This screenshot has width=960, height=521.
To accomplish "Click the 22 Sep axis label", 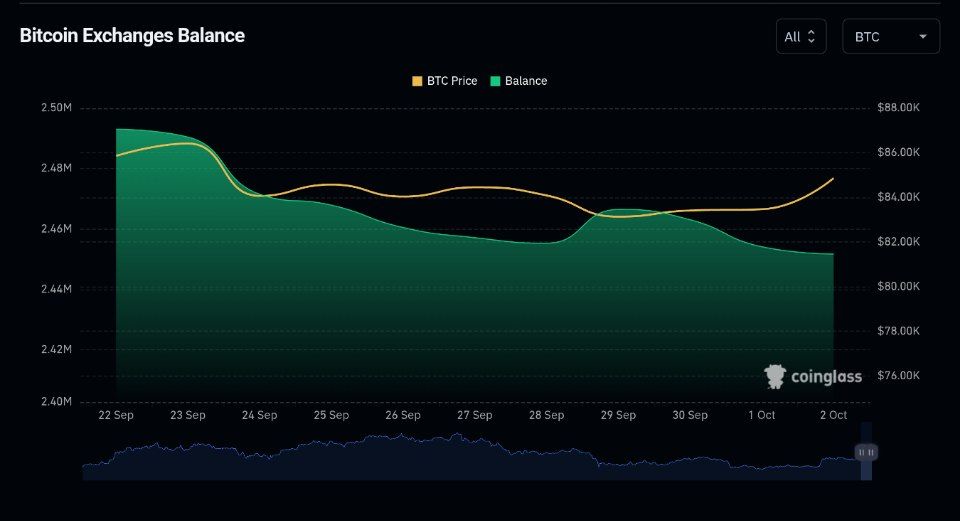I will [x=116, y=415].
